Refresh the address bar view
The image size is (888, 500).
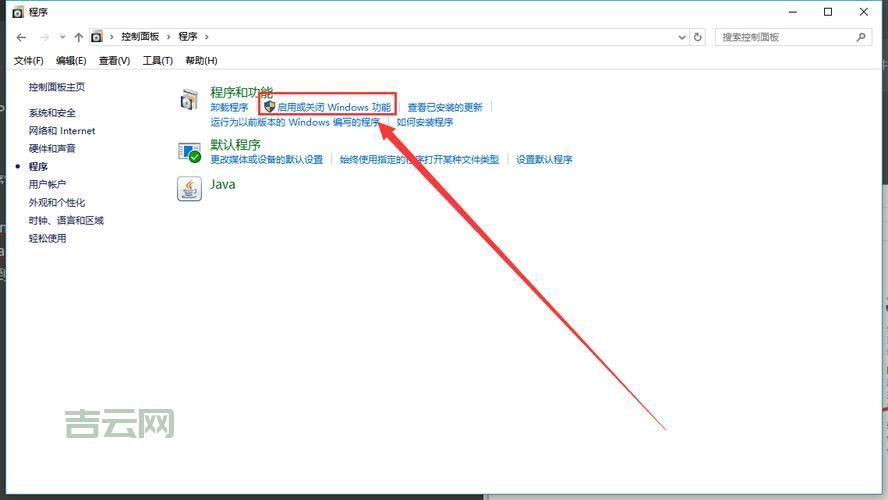coord(697,37)
